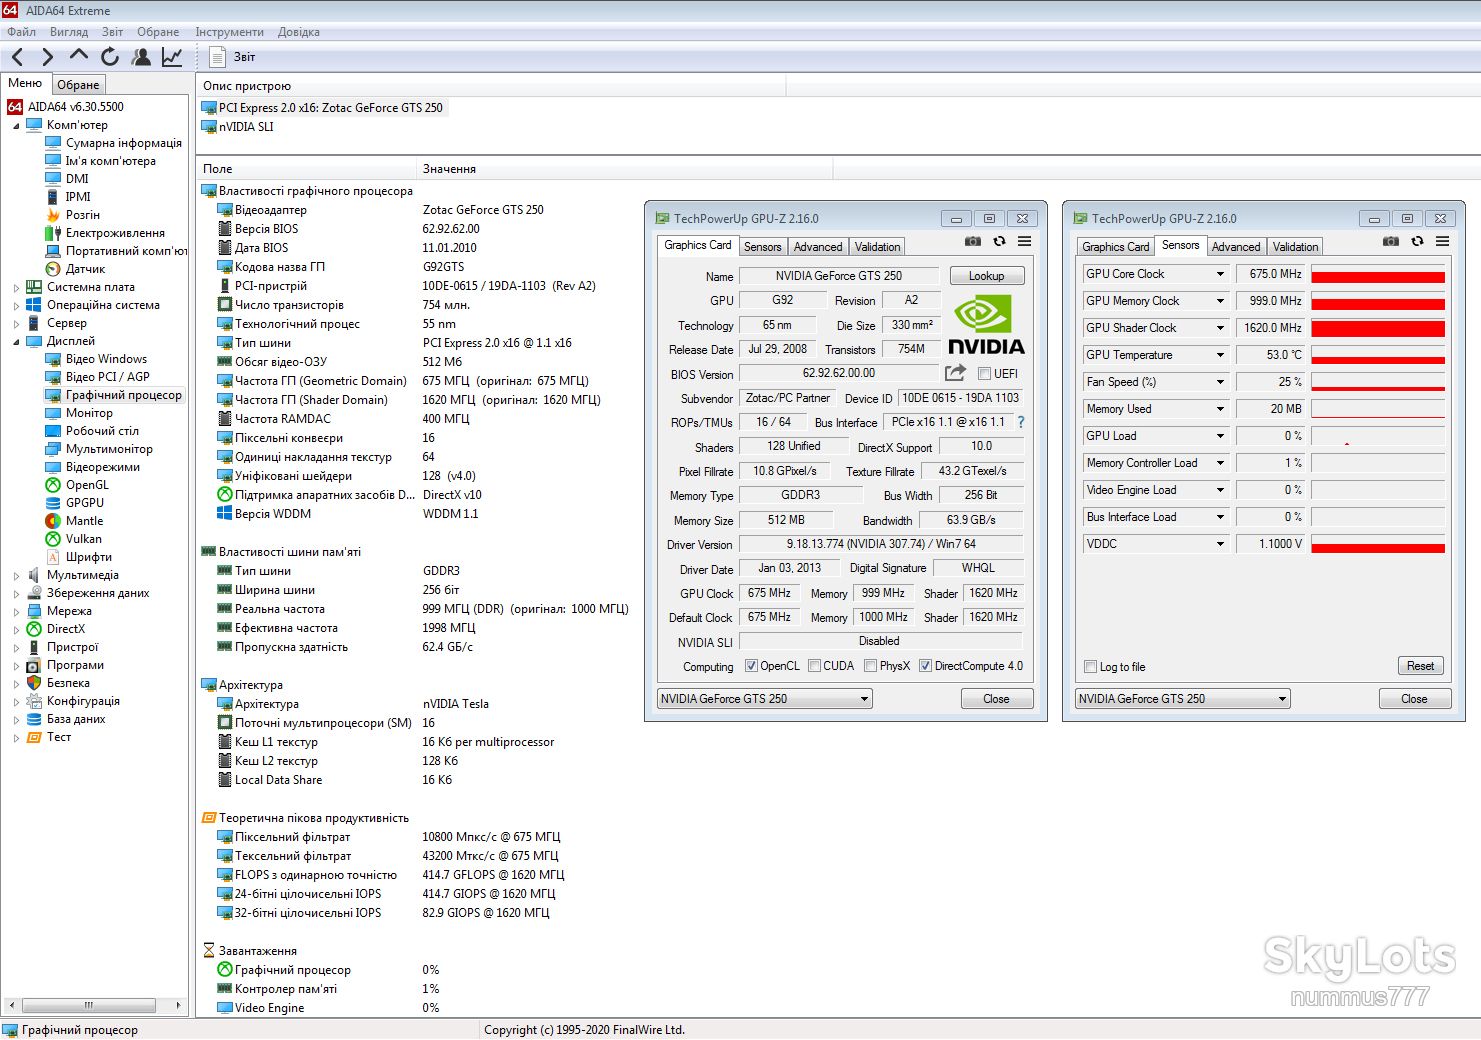This screenshot has width=1481, height=1040.
Task: Click refresh icon in GPU-Z Sensors window
Action: point(1417,241)
